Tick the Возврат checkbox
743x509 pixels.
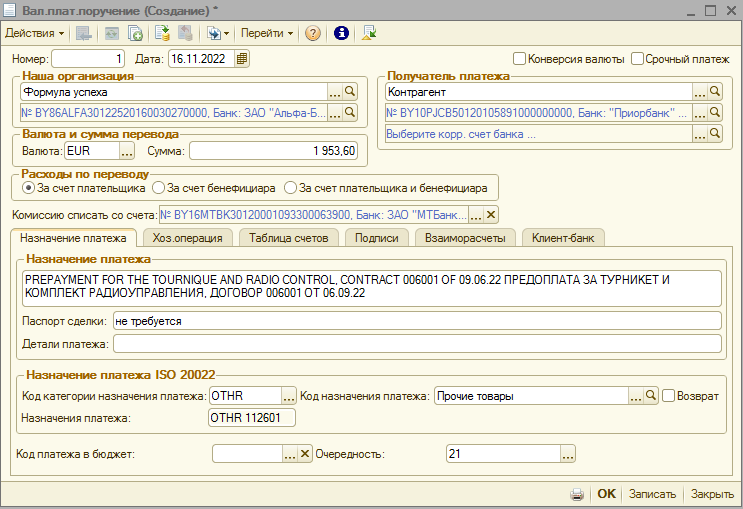[668, 396]
